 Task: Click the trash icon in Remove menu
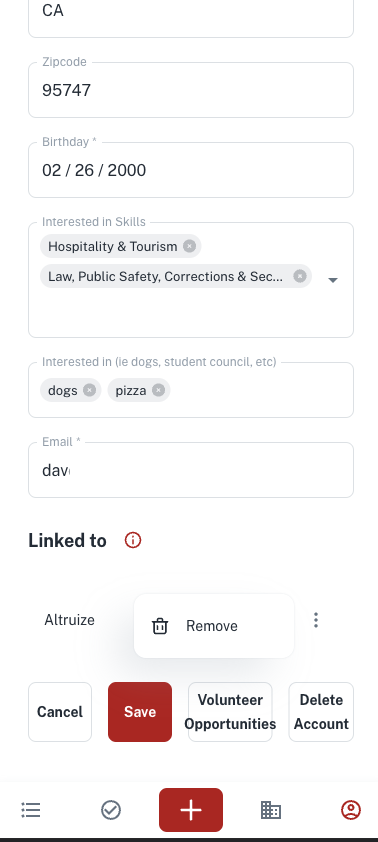click(x=160, y=626)
